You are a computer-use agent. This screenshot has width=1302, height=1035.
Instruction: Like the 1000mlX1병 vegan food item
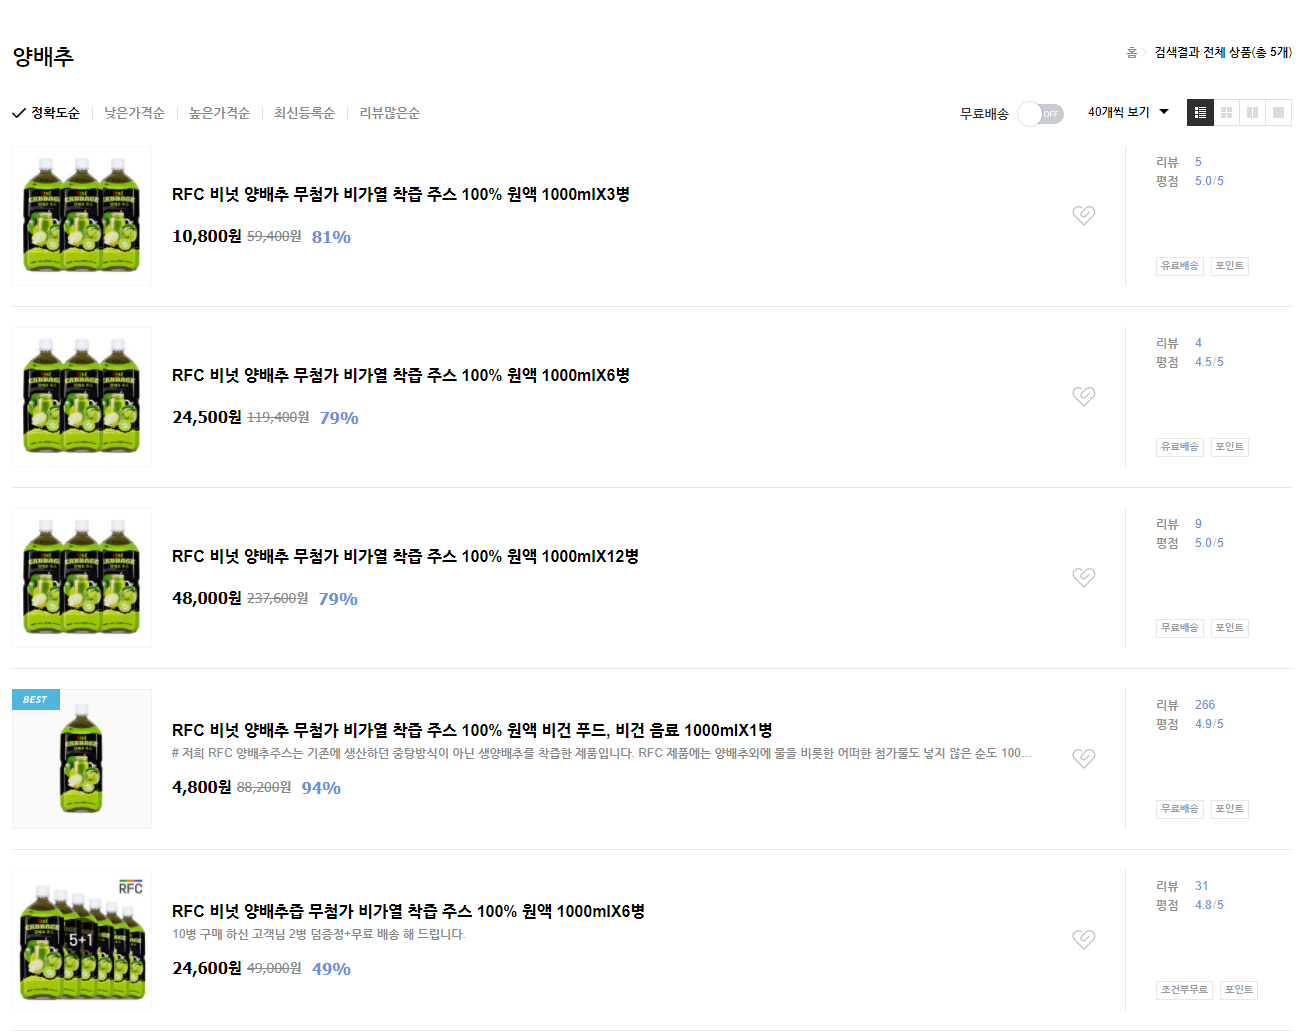(x=1084, y=758)
